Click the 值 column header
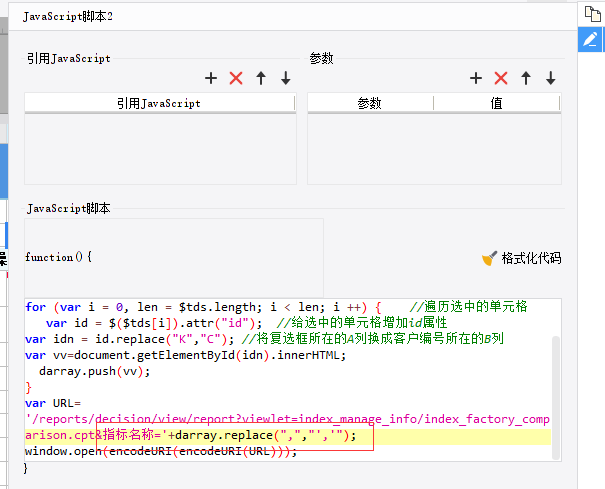Image resolution: width=605 pixels, height=489 pixels. click(497, 103)
